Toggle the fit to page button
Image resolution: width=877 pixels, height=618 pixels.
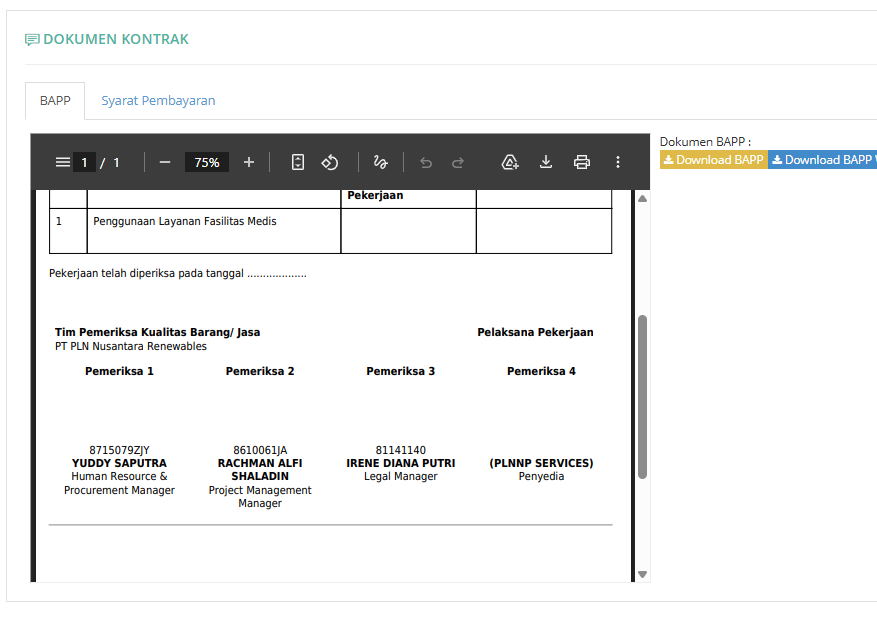click(x=298, y=162)
